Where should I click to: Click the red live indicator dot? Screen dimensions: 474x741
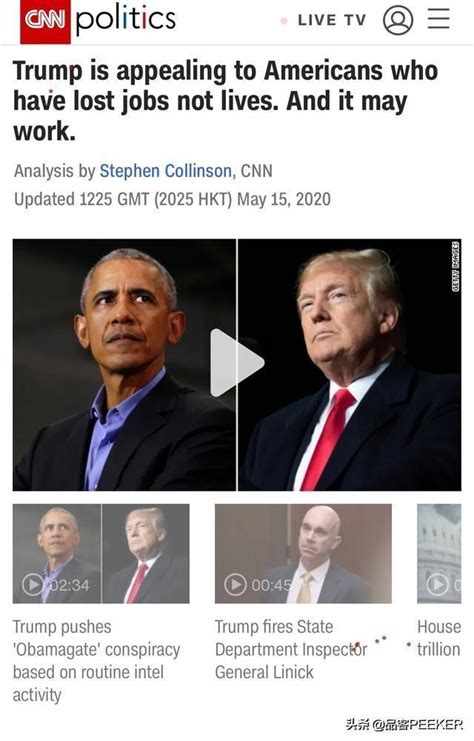[x=284, y=21]
